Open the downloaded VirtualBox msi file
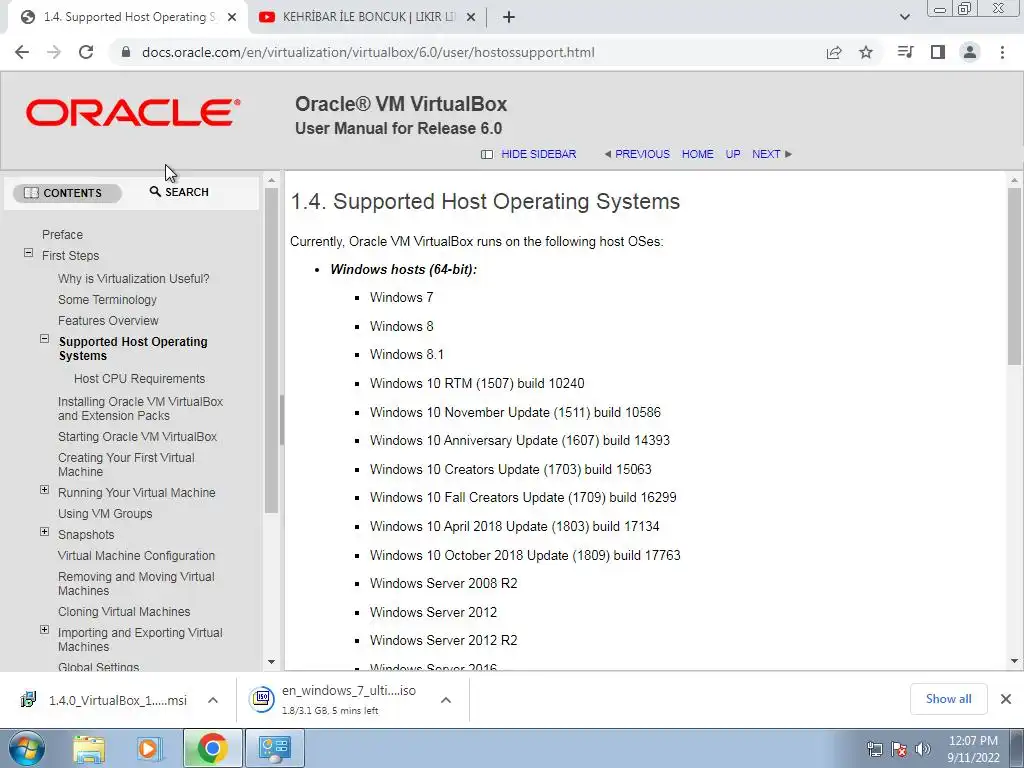1024x768 pixels. coord(104,700)
